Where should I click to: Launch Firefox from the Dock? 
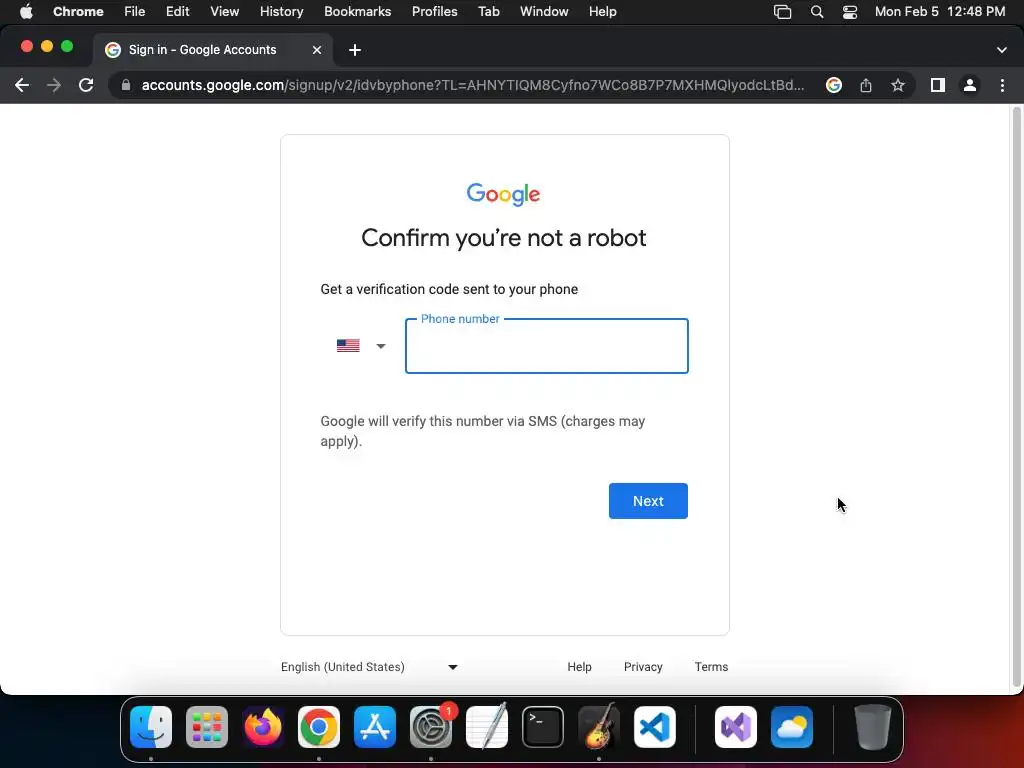pos(263,727)
